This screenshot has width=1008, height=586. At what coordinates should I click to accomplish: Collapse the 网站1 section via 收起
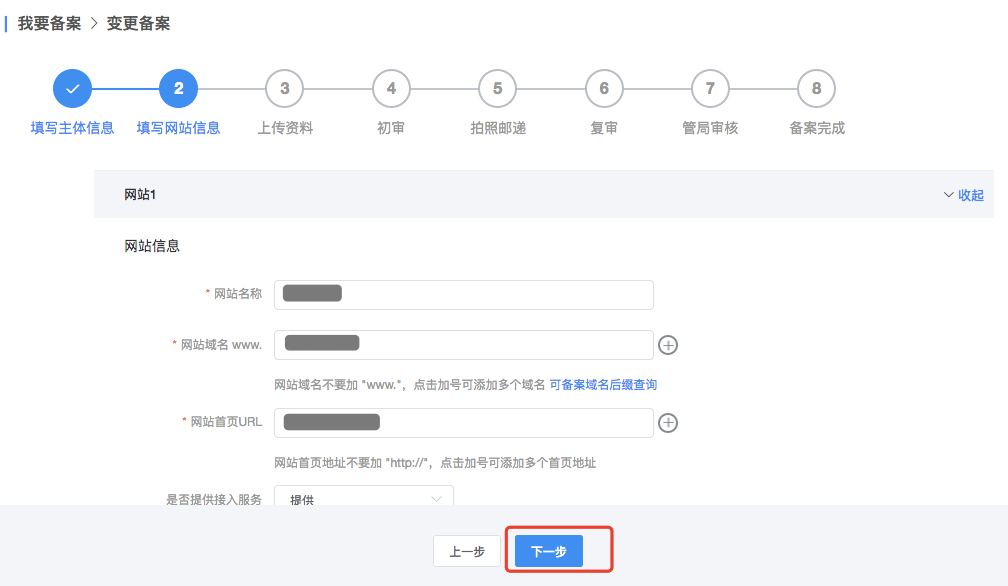pyautogui.click(x=964, y=195)
